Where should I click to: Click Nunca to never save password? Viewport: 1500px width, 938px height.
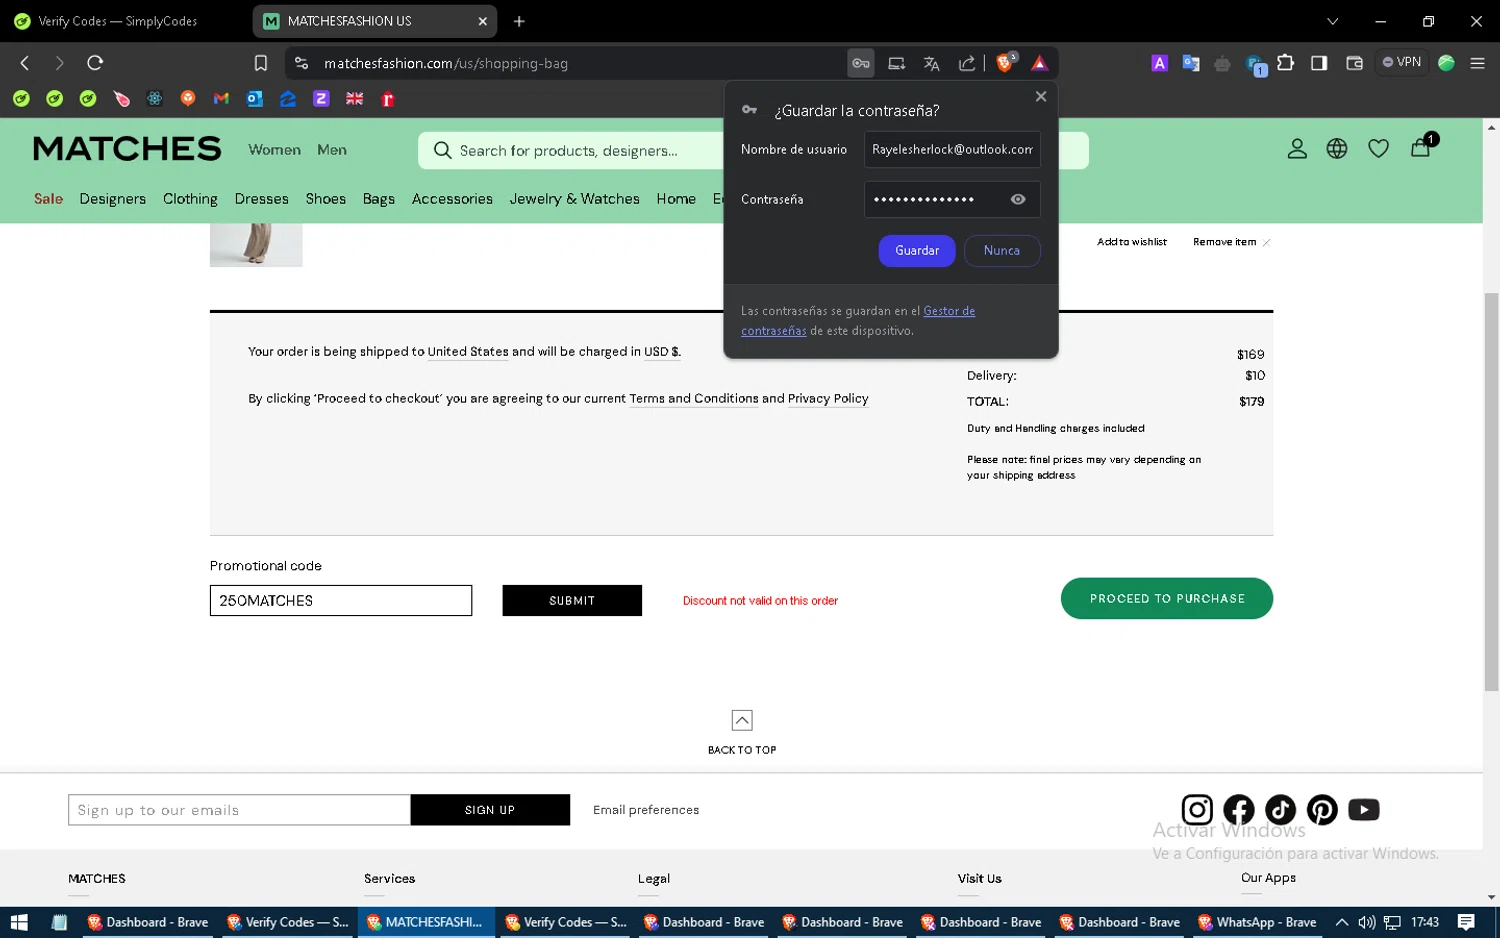coord(1002,251)
